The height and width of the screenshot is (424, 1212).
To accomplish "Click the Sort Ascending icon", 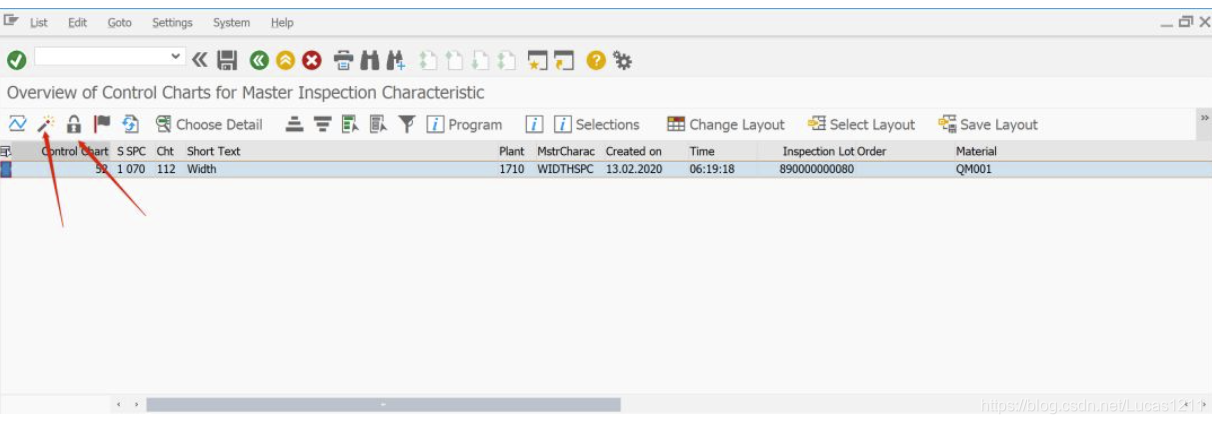I will tap(294, 124).
